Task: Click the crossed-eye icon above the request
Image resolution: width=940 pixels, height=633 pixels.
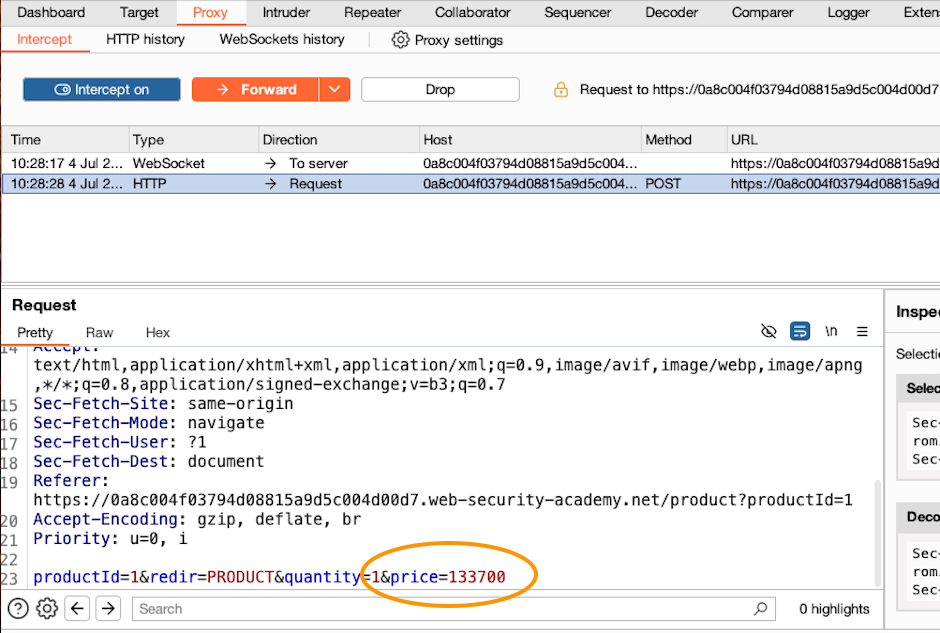Action: [x=768, y=331]
